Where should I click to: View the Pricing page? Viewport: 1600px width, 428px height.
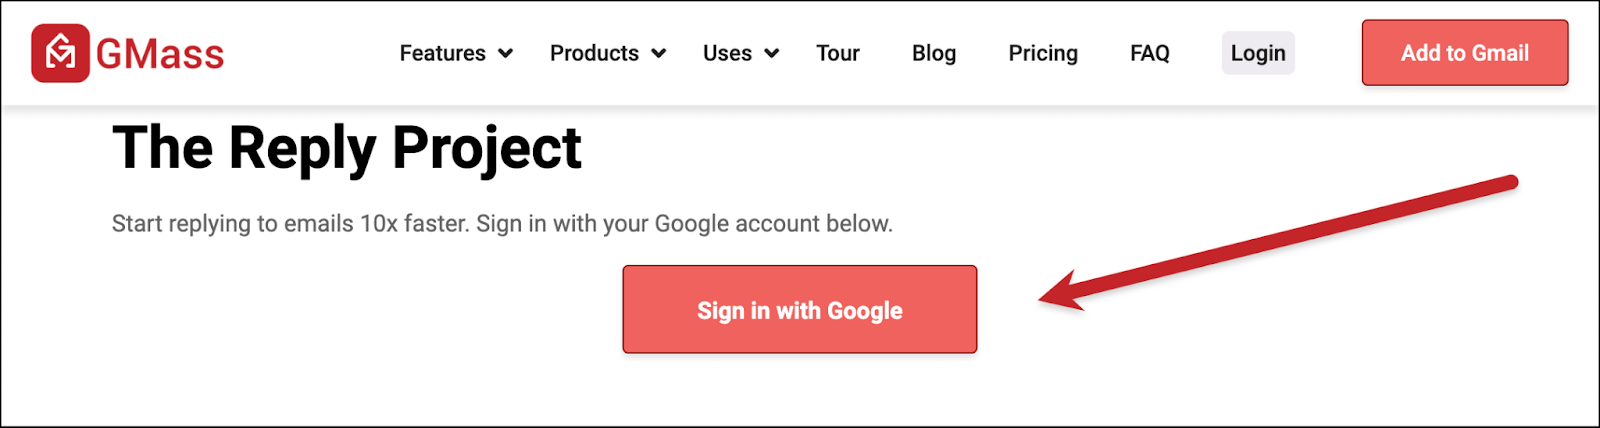coord(1043,53)
